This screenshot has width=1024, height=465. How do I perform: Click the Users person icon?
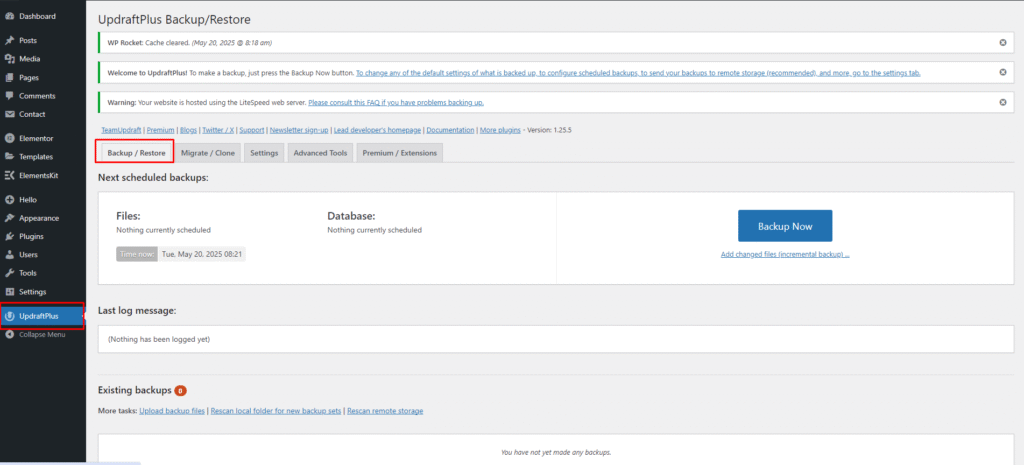point(9,255)
